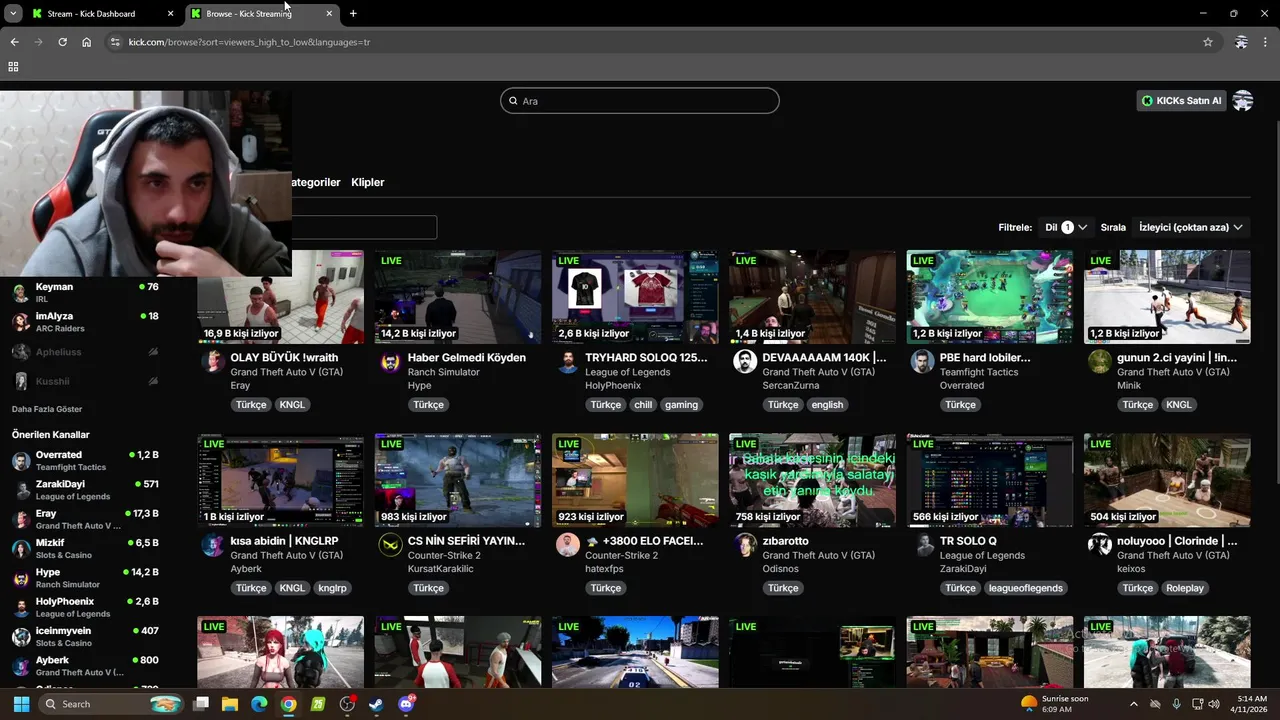The image size is (1280, 720).
Task: Click DEVAAAAAAM 140K stream title
Action: click(824, 357)
